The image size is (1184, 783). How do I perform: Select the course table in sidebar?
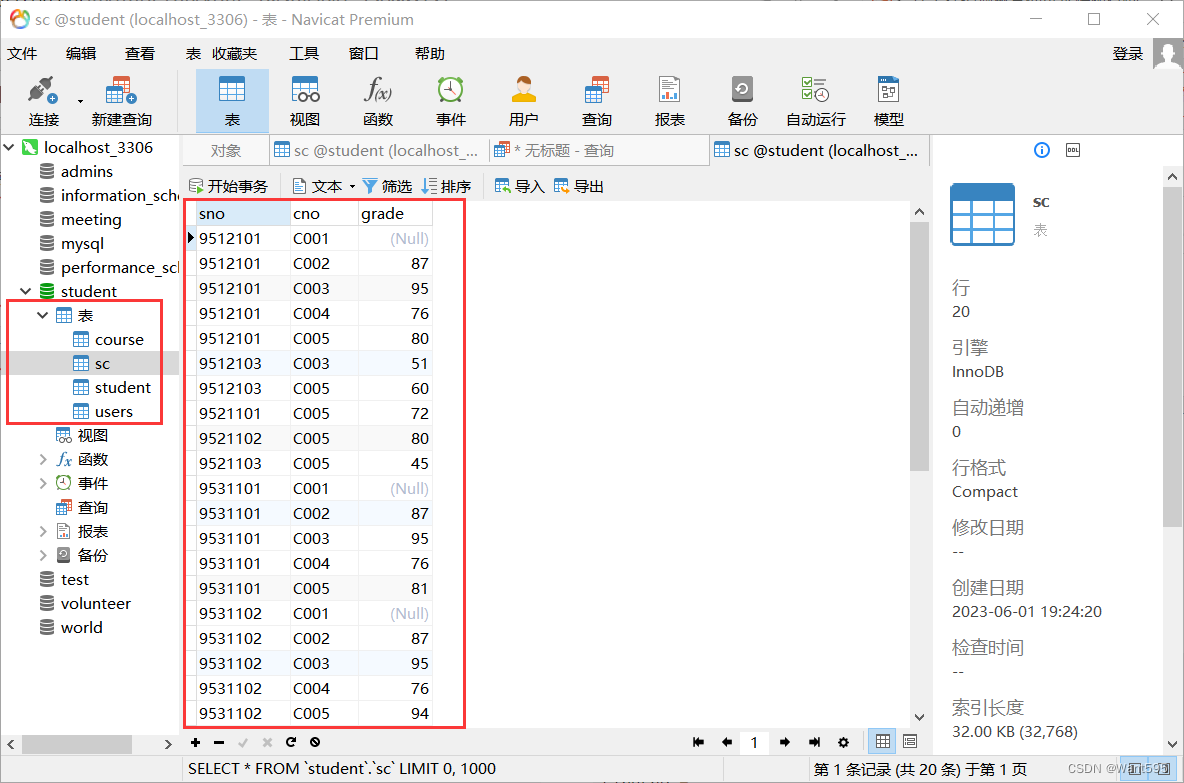tap(118, 339)
